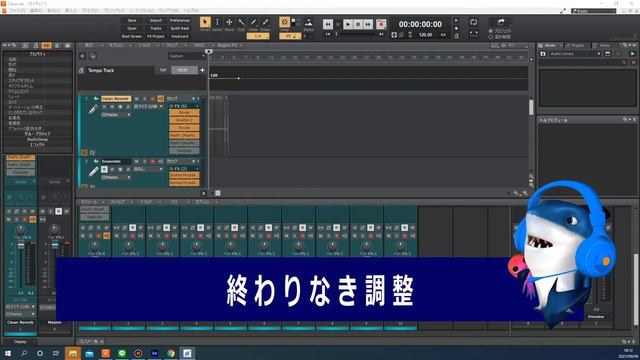The width and height of the screenshot is (640, 360).
Task: Arm record on Clean Reverb track
Action: [152, 99]
